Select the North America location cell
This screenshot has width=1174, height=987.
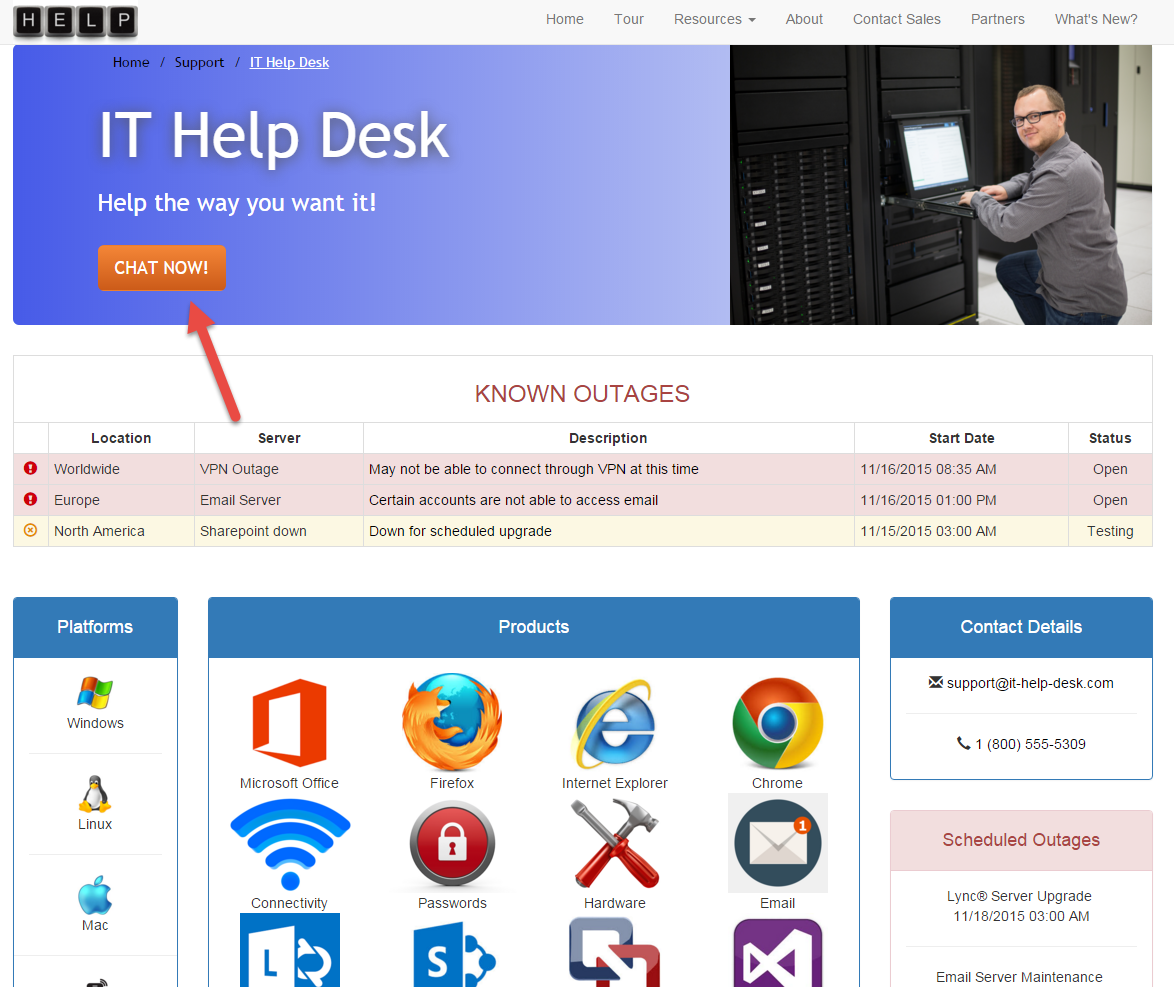pyautogui.click(x=121, y=531)
